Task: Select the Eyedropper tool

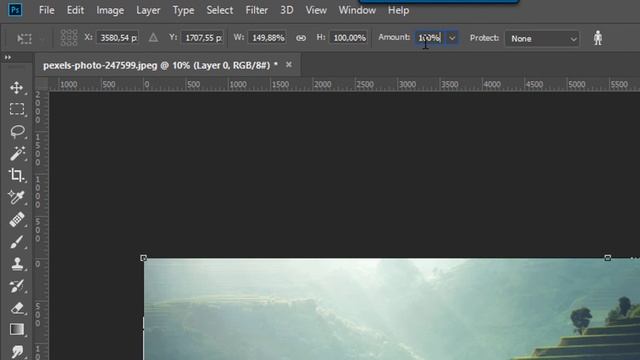Action: pyautogui.click(x=17, y=198)
